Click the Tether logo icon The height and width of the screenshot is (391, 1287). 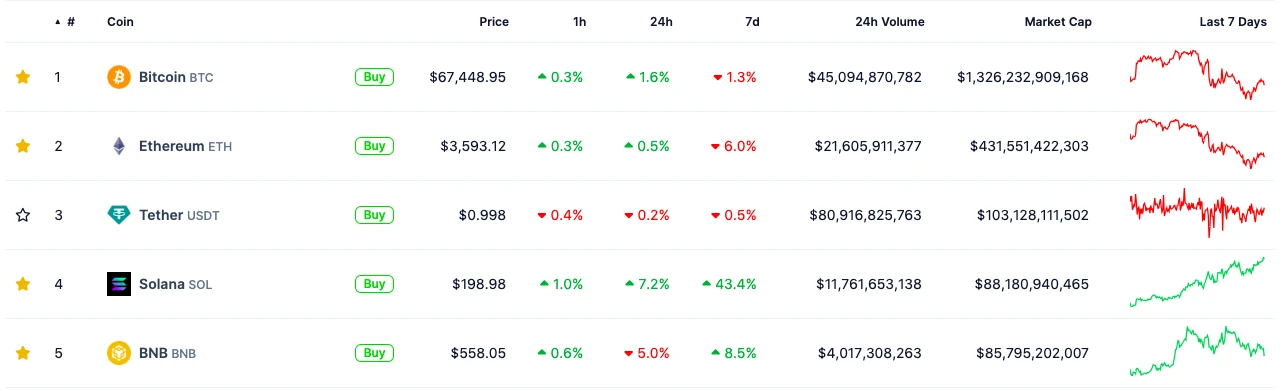pyautogui.click(x=119, y=215)
